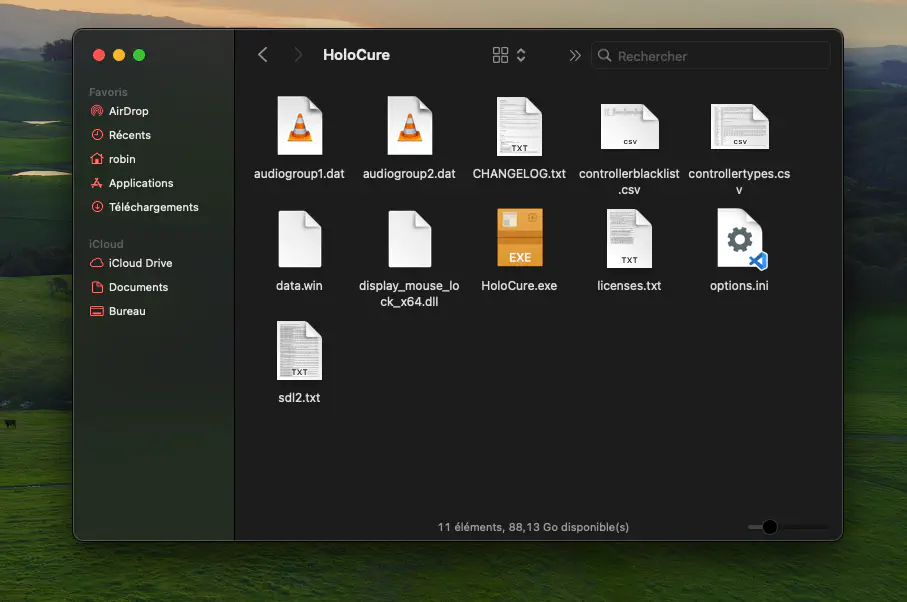
Task: Expand the hidden toolbar items chevron
Action: click(x=575, y=55)
